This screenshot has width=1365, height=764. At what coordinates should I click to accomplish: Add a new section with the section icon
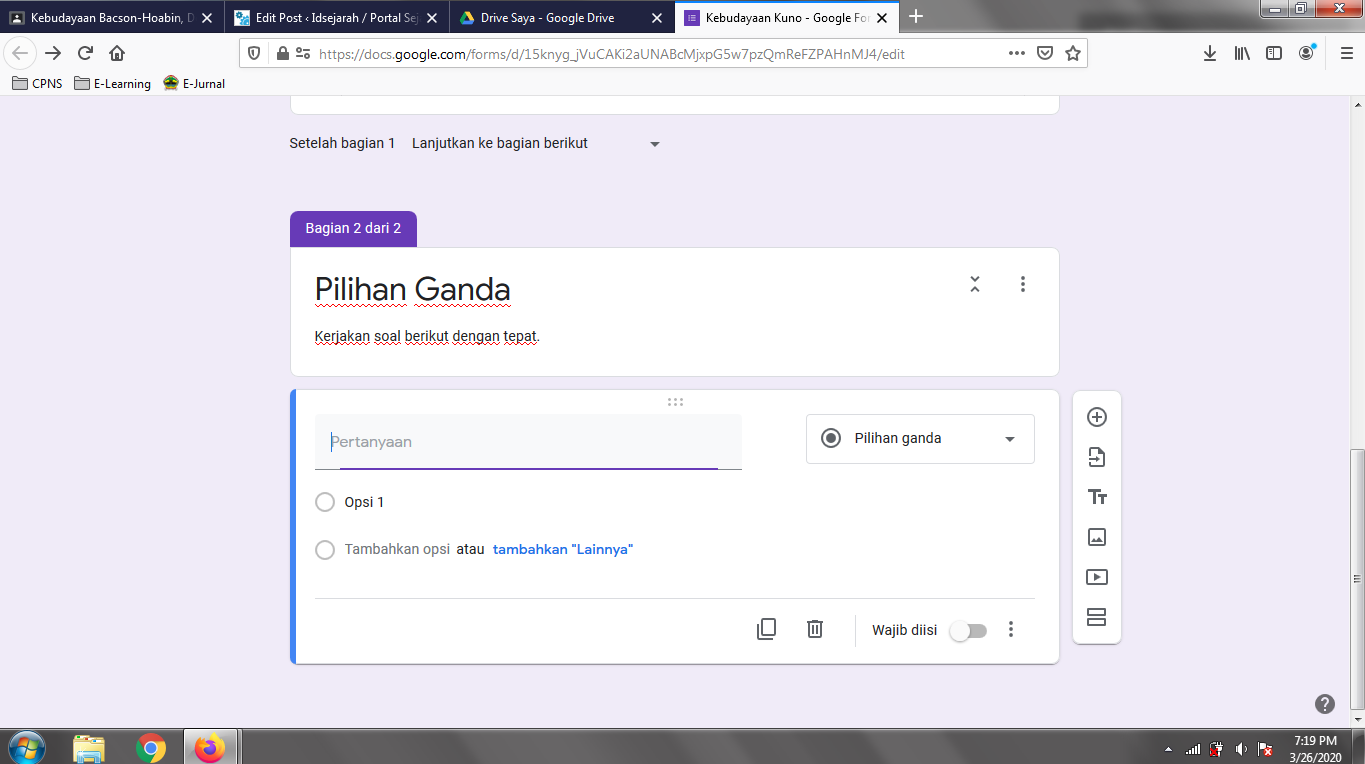click(x=1096, y=617)
